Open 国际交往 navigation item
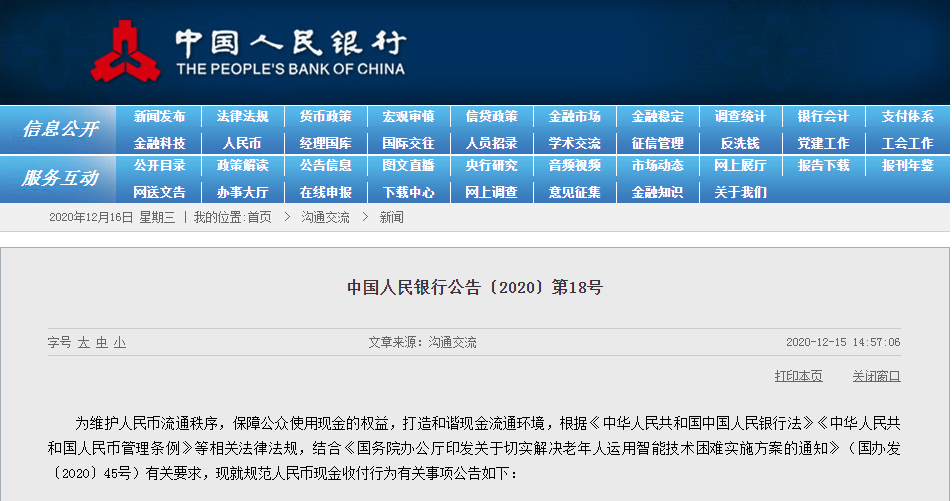This screenshot has height=501, width=952. point(409,143)
